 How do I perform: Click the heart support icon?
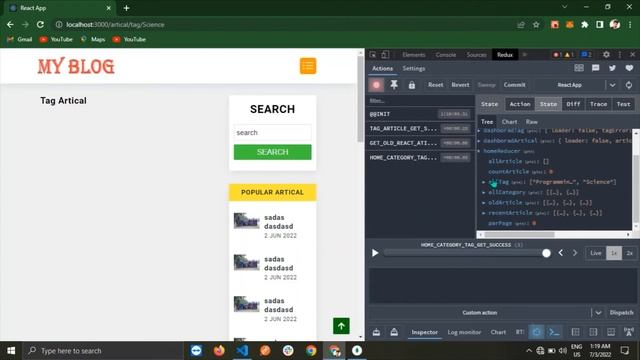point(629,68)
